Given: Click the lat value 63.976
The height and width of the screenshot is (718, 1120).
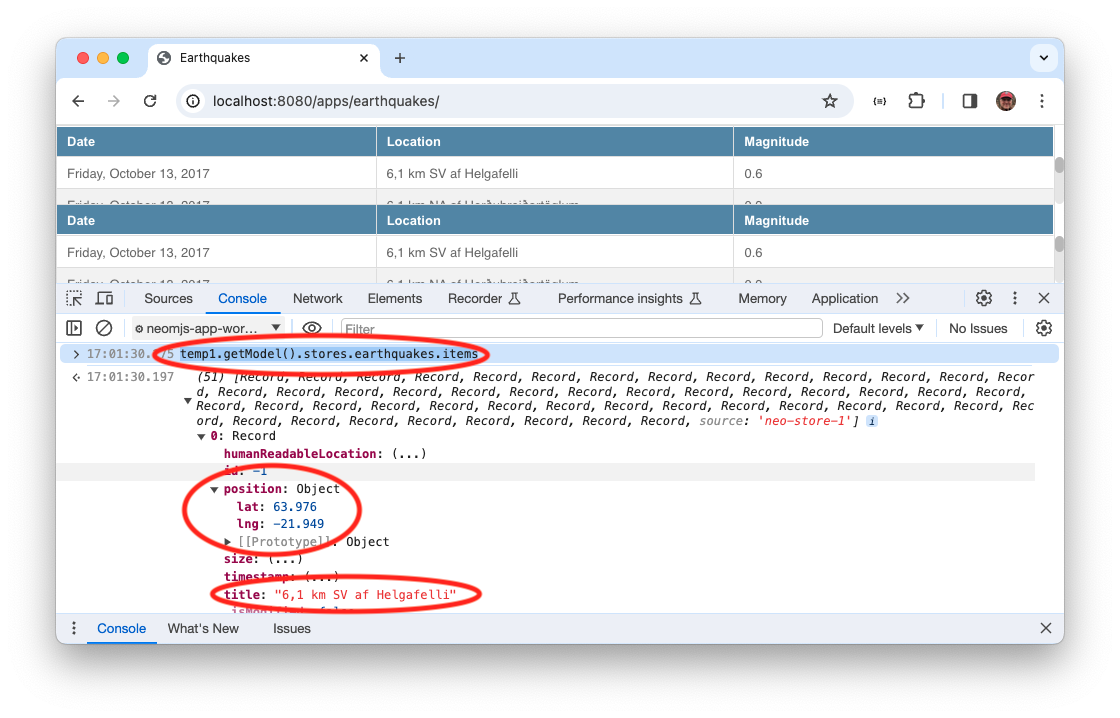Looking at the screenshot, I should tap(294, 507).
